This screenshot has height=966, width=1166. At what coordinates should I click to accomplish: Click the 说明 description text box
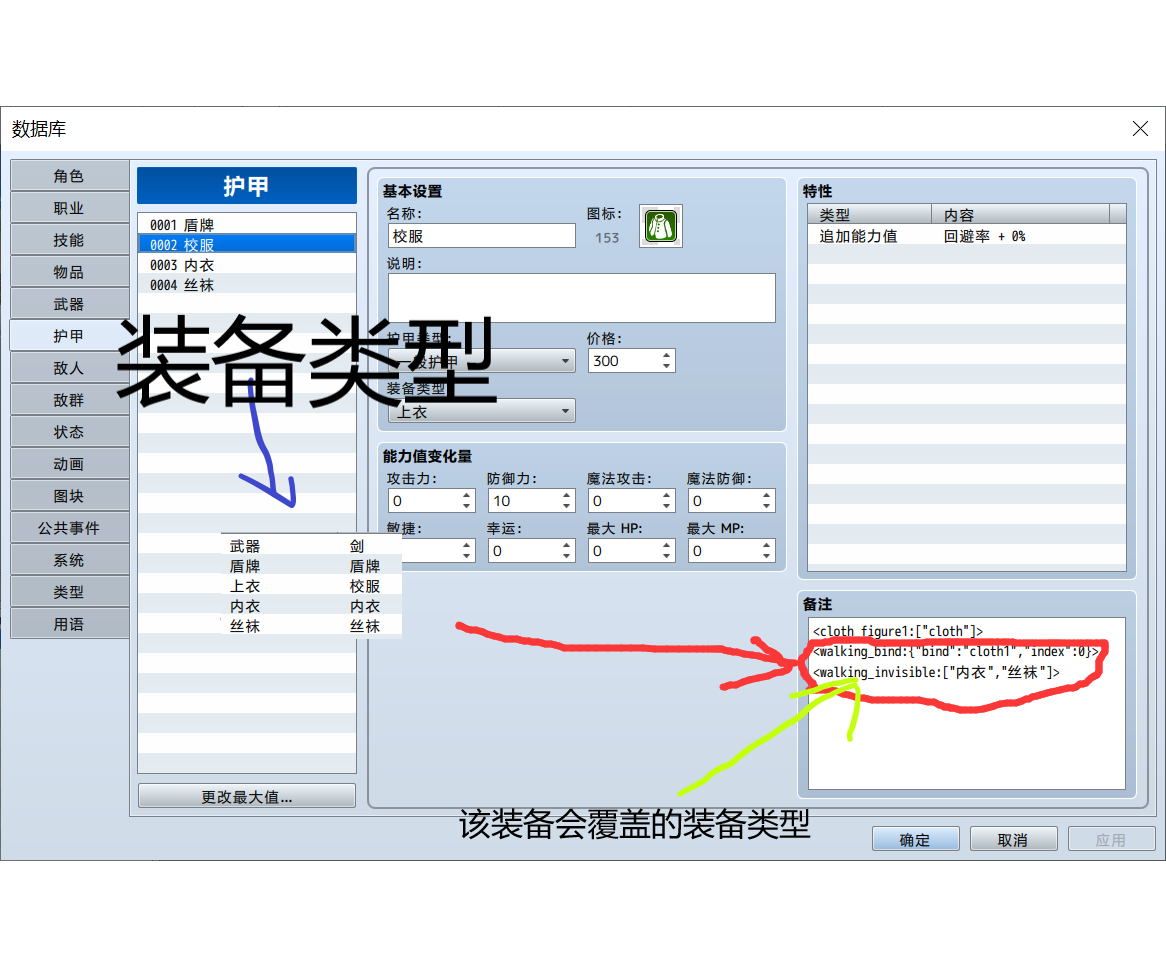coord(582,298)
